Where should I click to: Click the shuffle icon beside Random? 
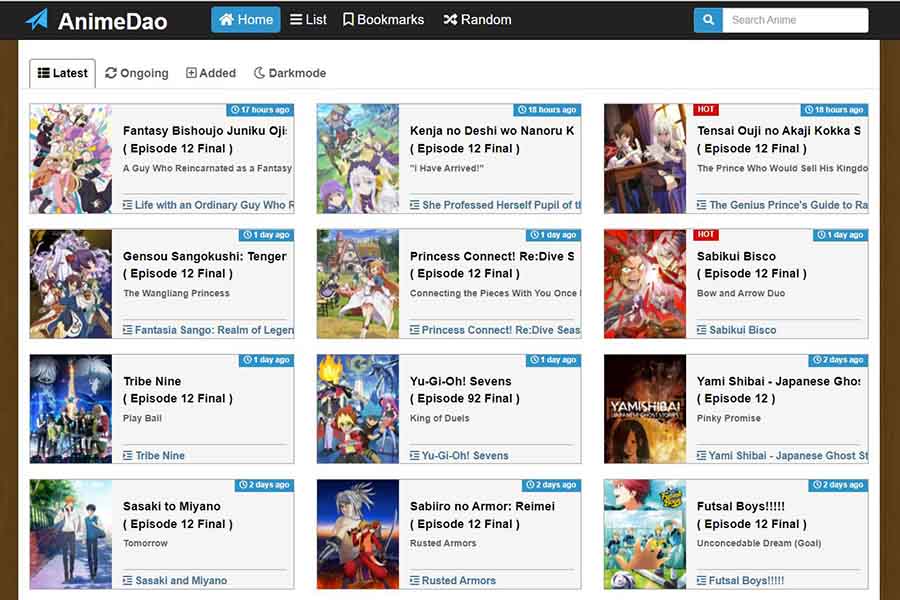click(x=450, y=20)
